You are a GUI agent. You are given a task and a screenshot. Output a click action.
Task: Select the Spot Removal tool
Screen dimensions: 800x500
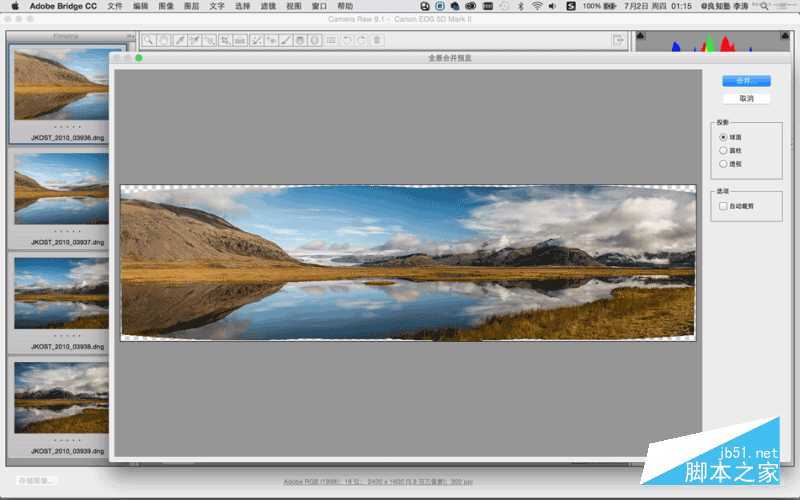point(256,40)
